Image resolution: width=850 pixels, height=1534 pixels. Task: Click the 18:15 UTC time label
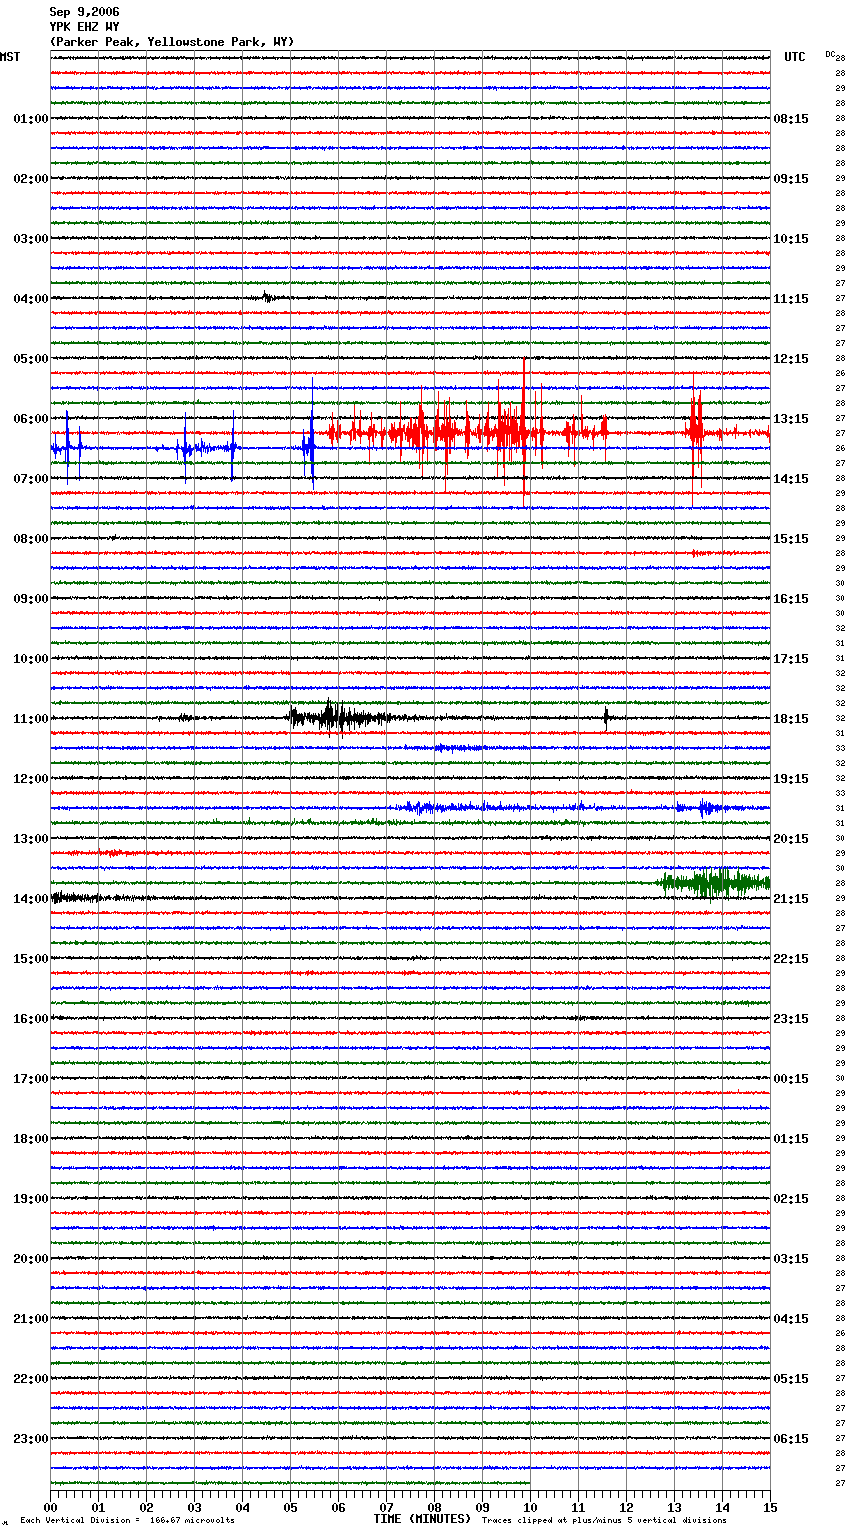coord(791,719)
